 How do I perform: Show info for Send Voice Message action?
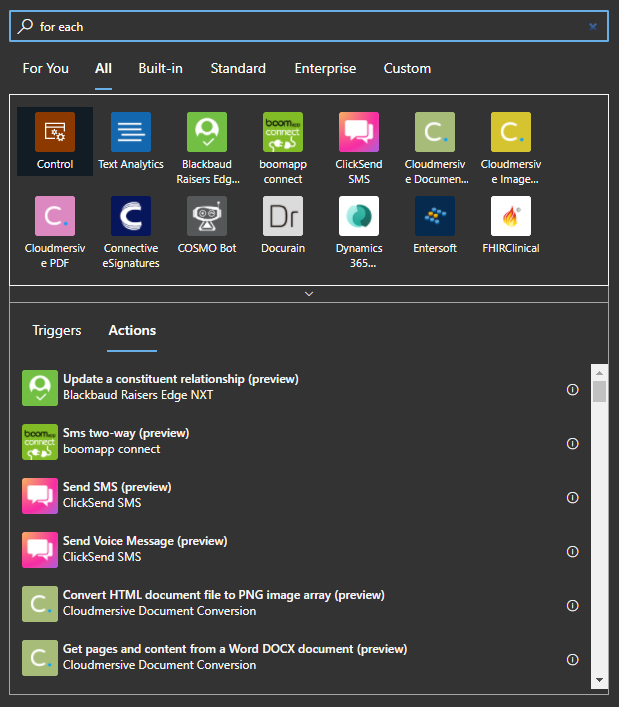pos(573,551)
